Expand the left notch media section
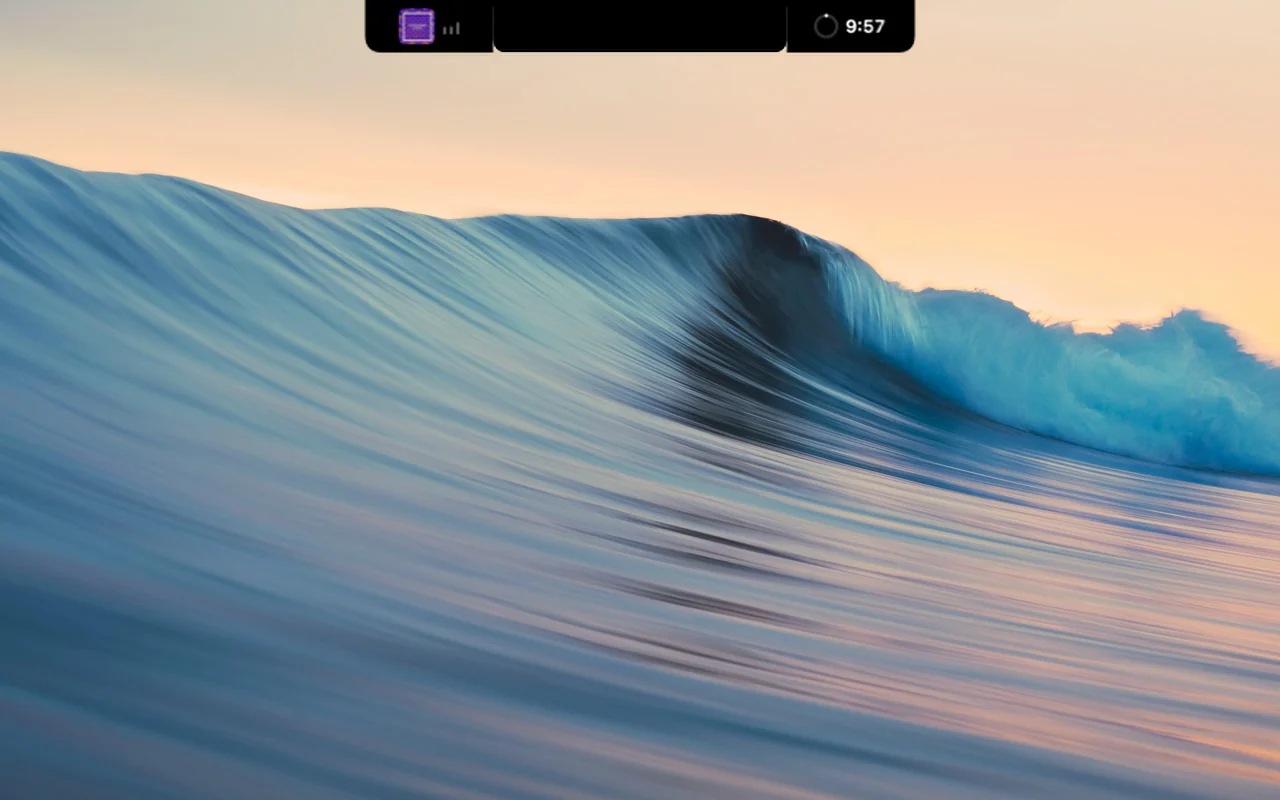The width and height of the screenshot is (1280, 800). [429, 26]
